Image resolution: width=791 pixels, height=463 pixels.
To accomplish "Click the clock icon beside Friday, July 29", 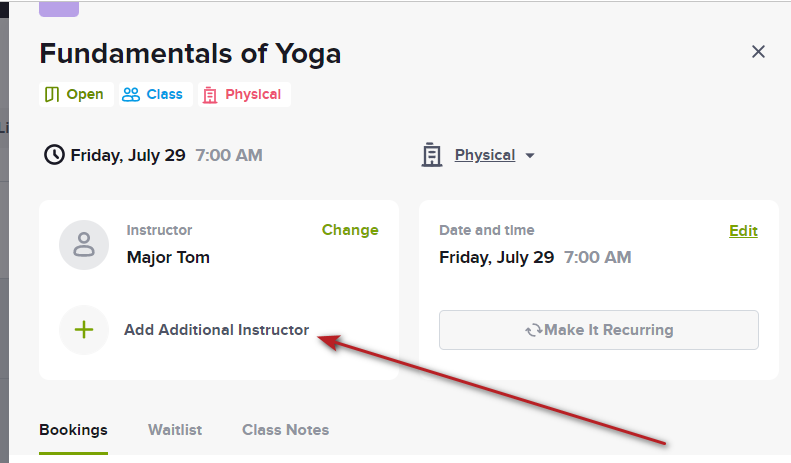I will point(54,155).
